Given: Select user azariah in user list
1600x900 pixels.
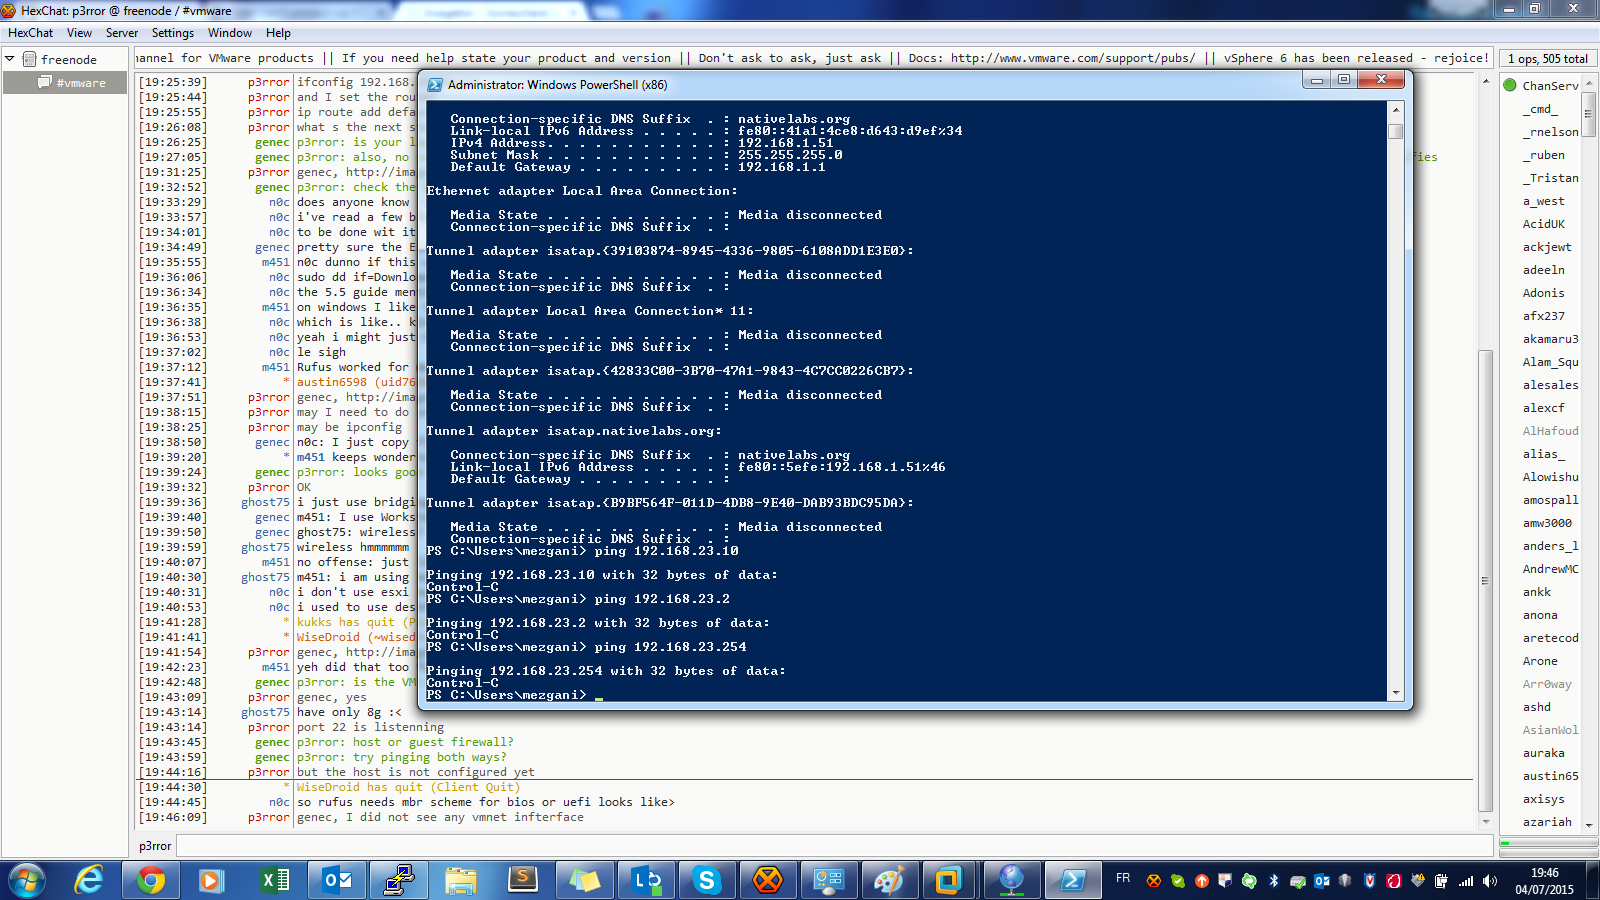Looking at the screenshot, I should pyautogui.click(x=1547, y=822).
